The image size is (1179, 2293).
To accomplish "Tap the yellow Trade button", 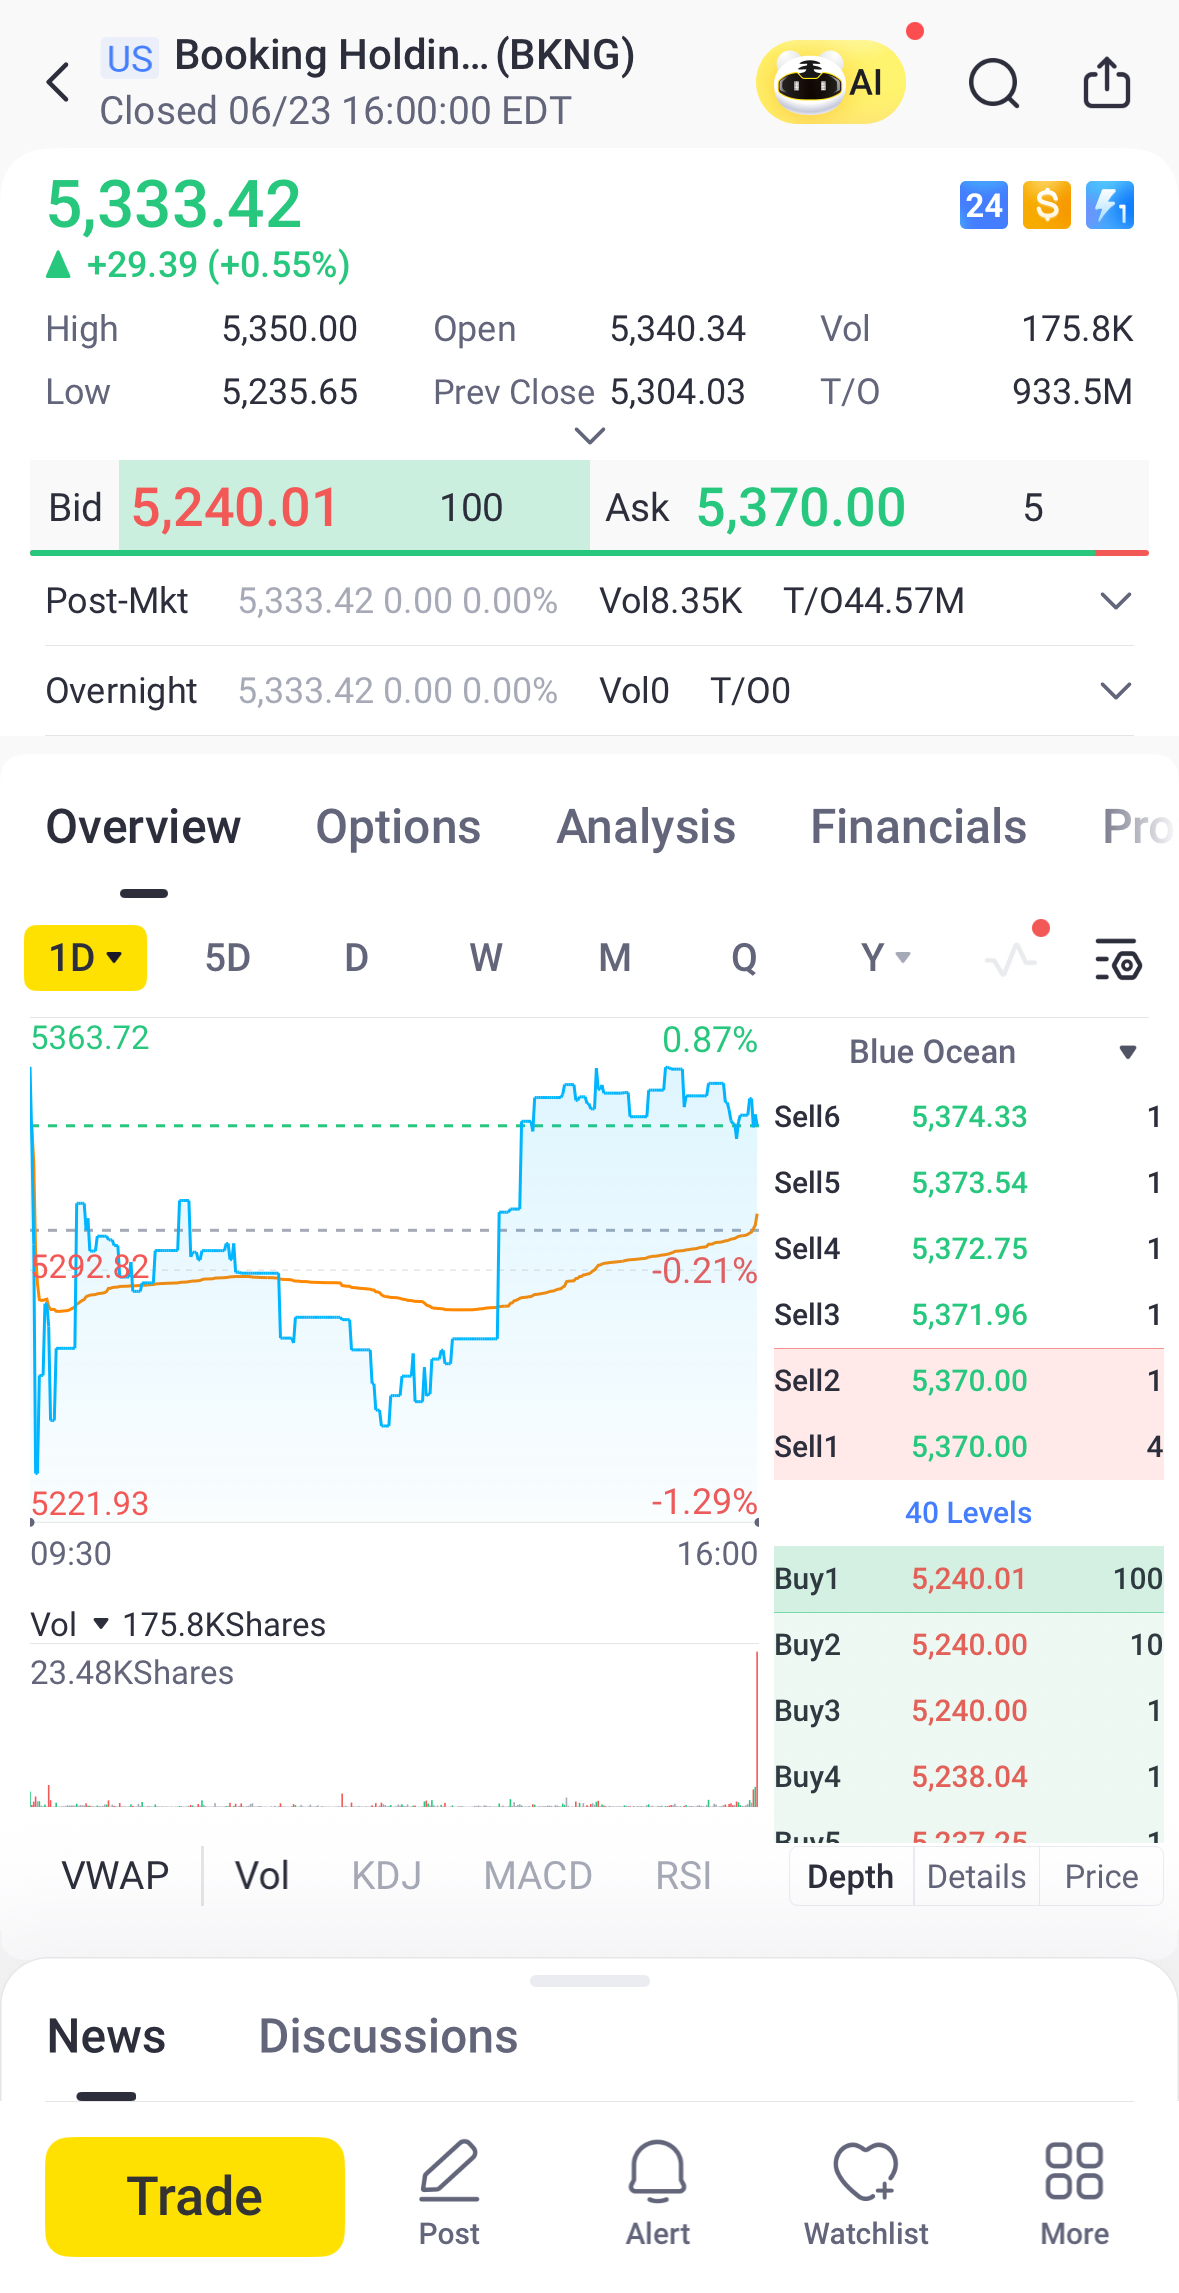I will click(195, 2197).
